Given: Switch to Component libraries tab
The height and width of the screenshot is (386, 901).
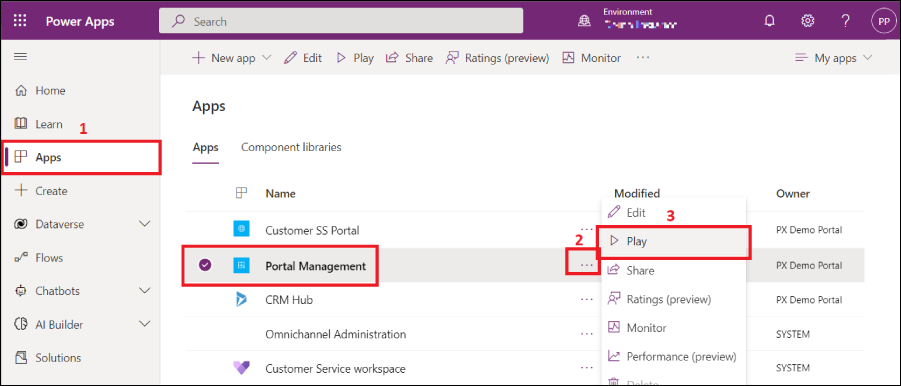Looking at the screenshot, I should [291, 147].
